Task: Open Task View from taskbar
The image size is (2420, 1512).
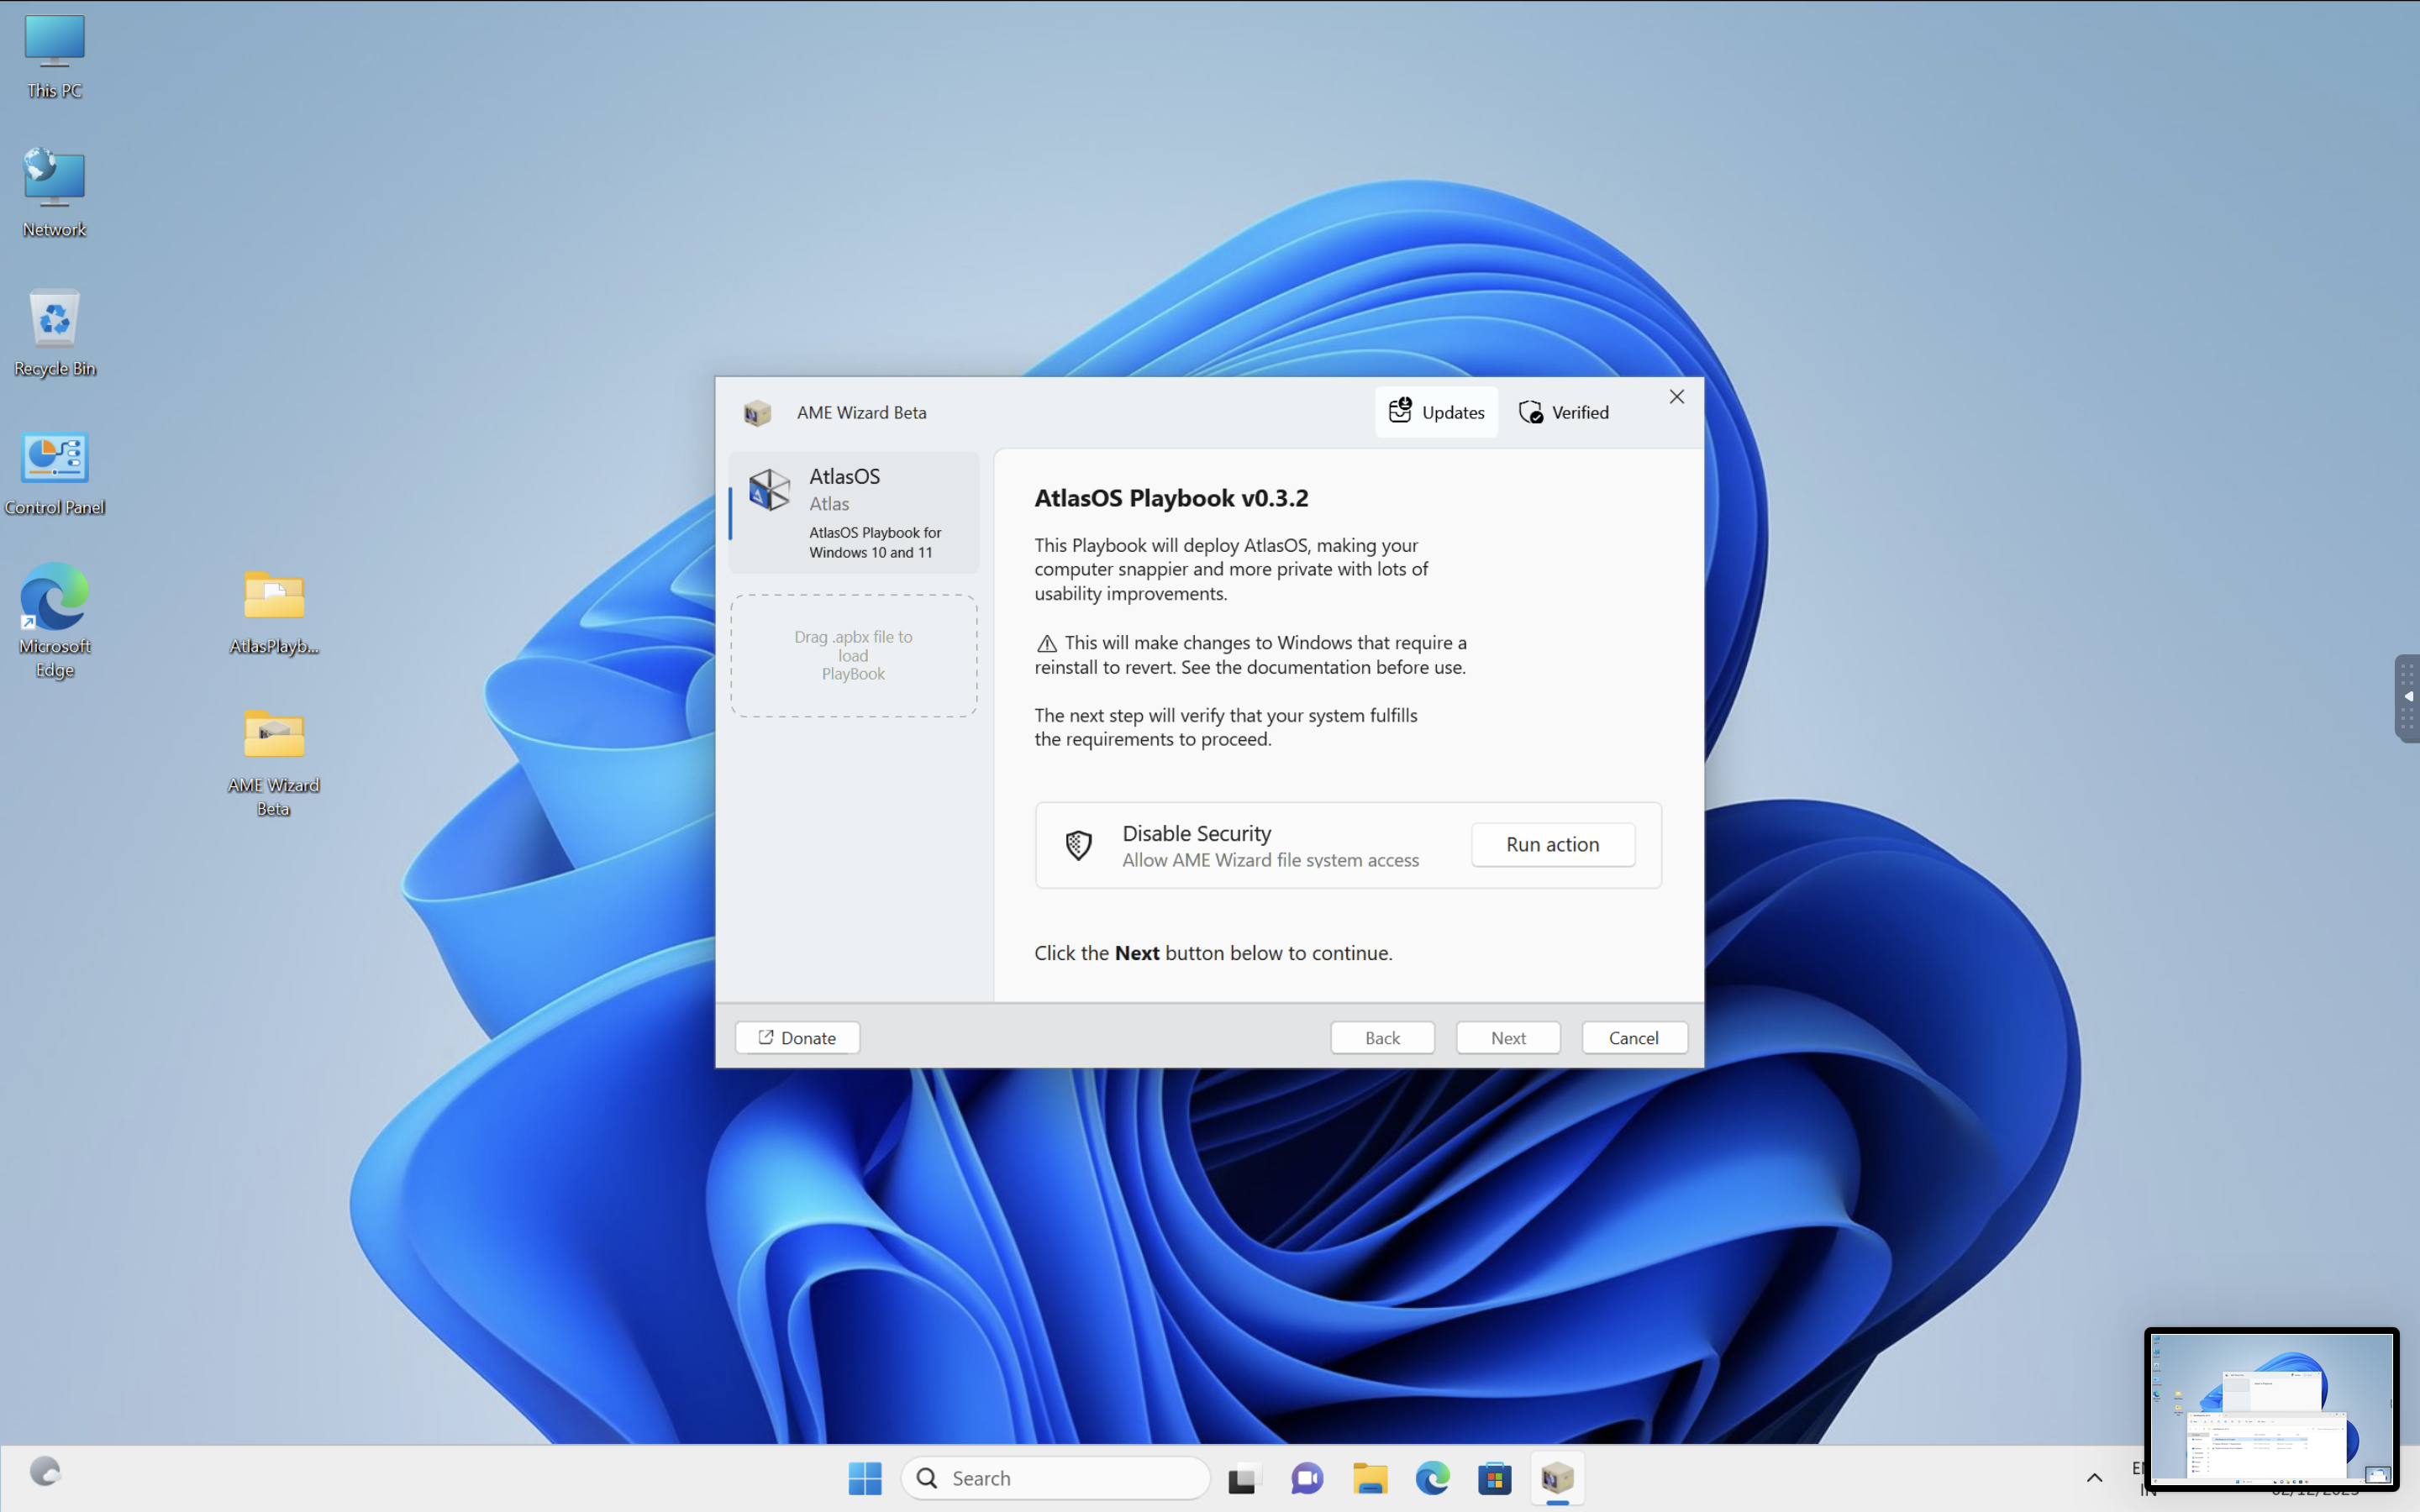Action: (1243, 1478)
